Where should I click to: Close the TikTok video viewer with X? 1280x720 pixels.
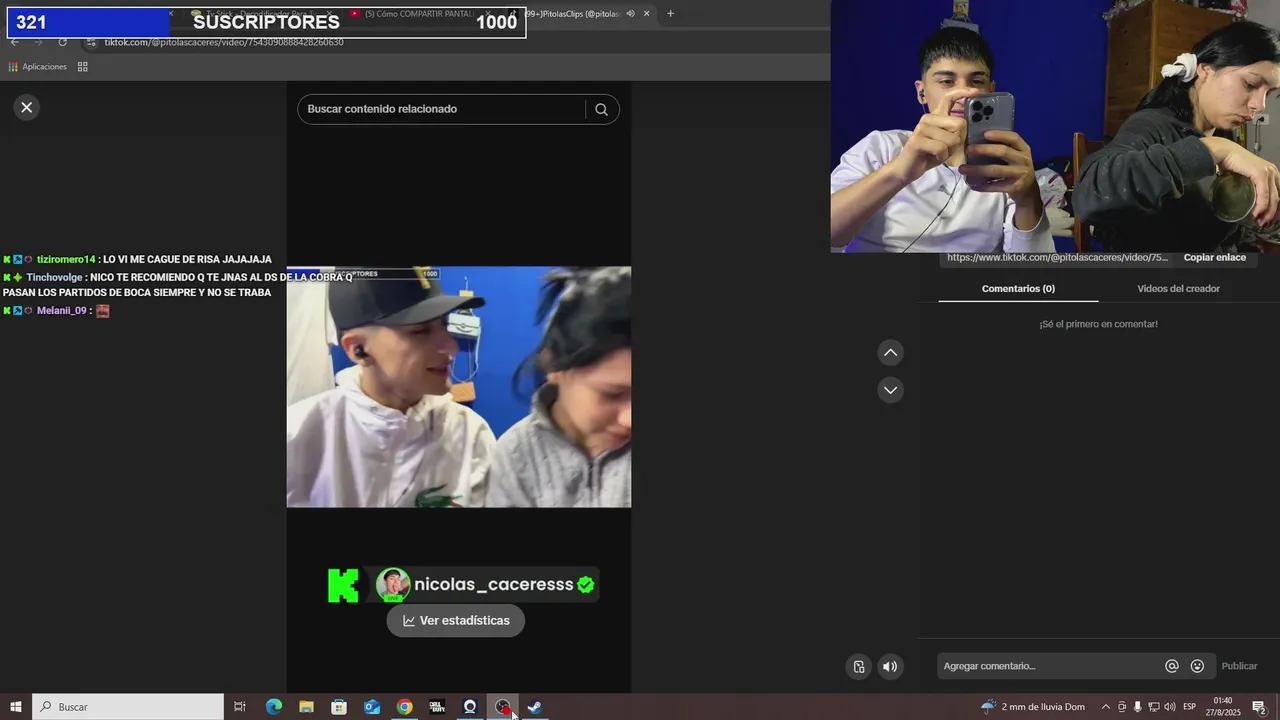pyautogui.click(x=27, y=107)
